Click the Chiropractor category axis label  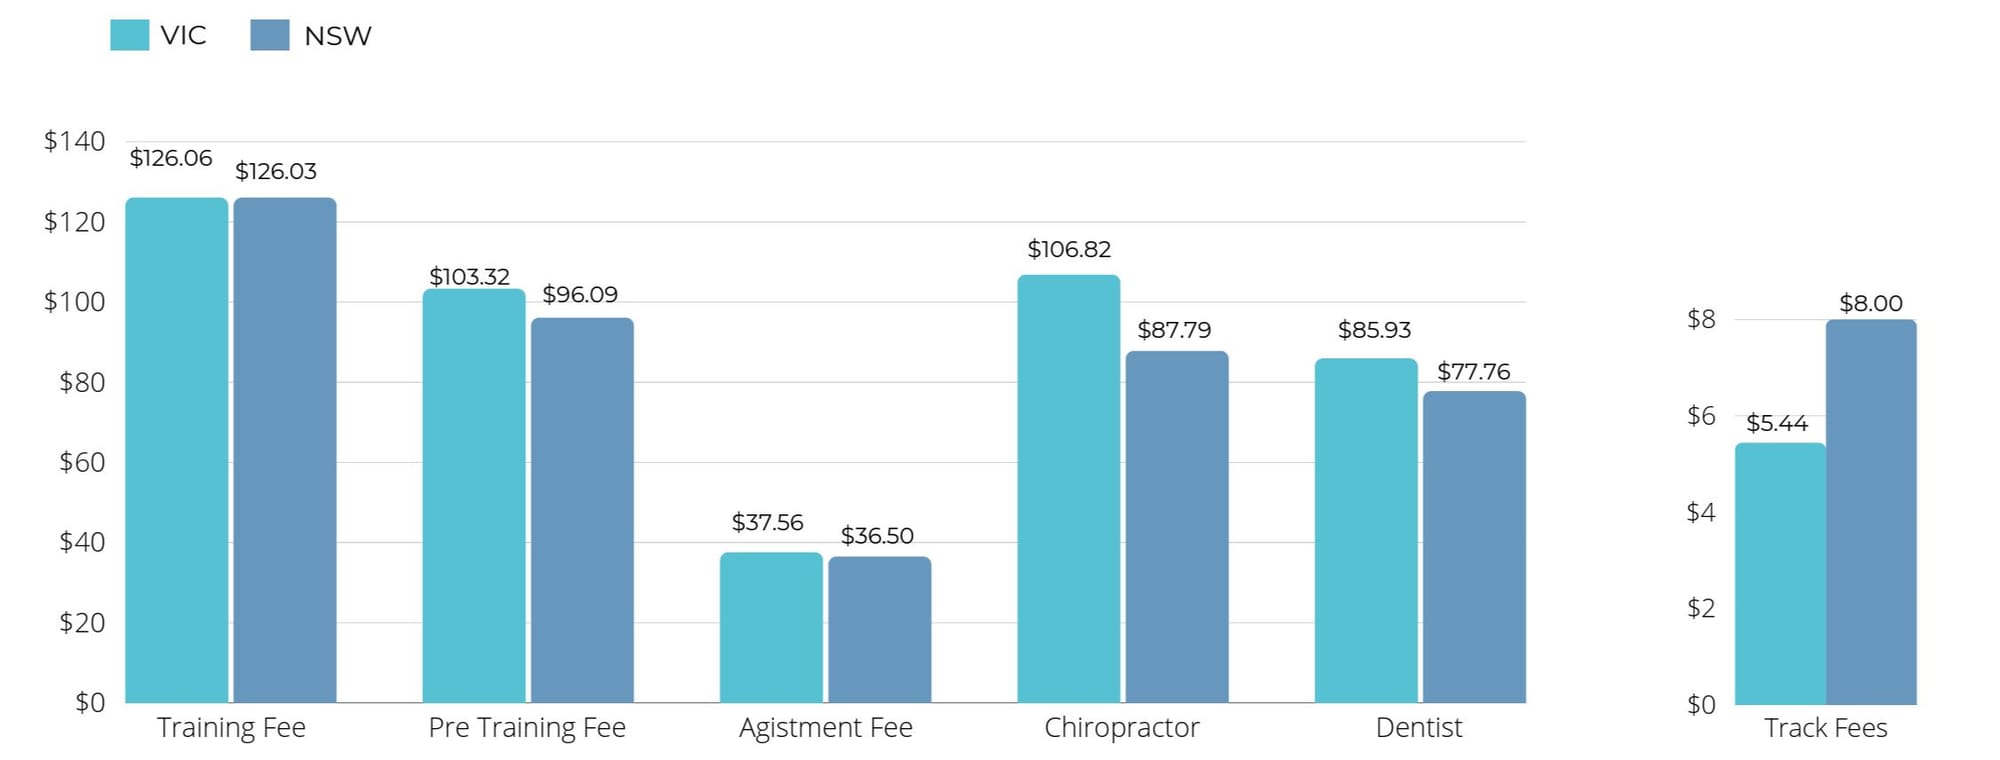pyautogui.click(x=1121, y=728)
